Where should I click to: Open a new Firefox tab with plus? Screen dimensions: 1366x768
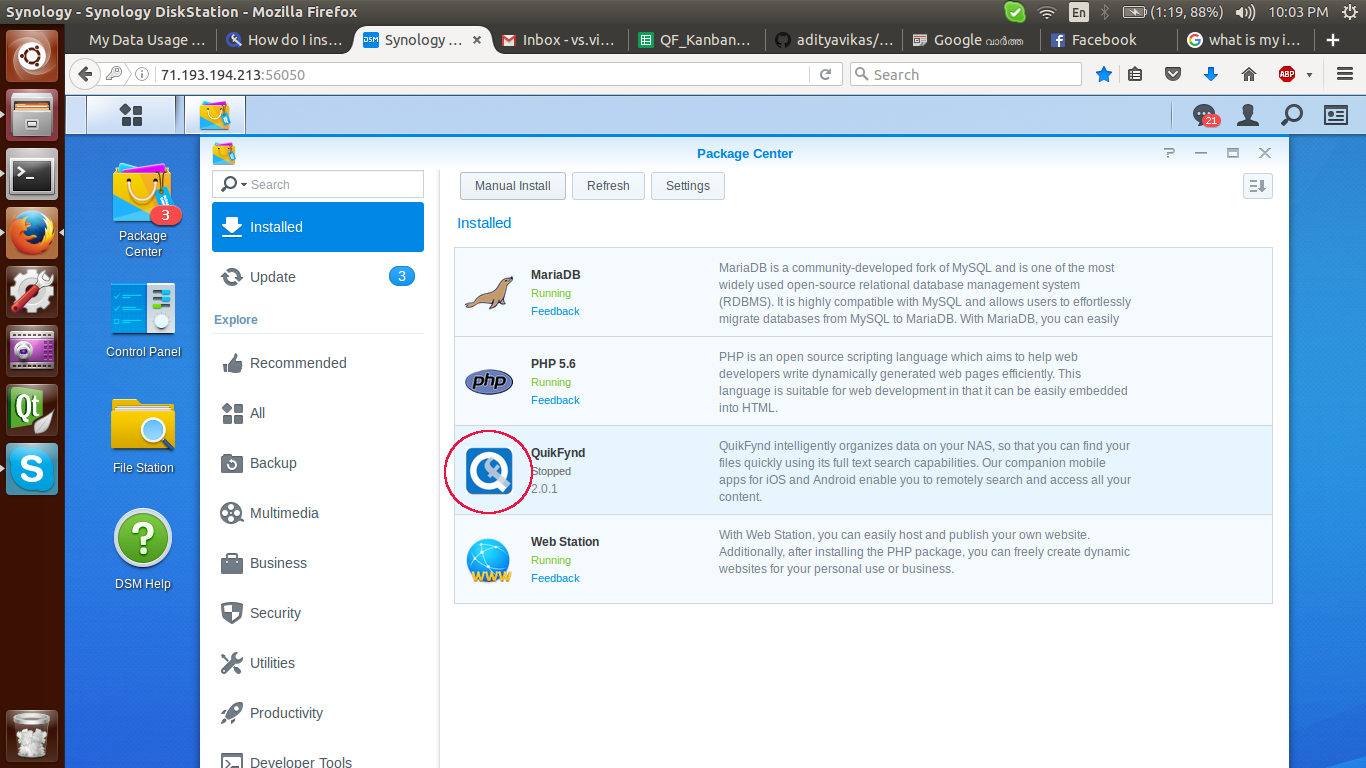[x=1332, y=40]
